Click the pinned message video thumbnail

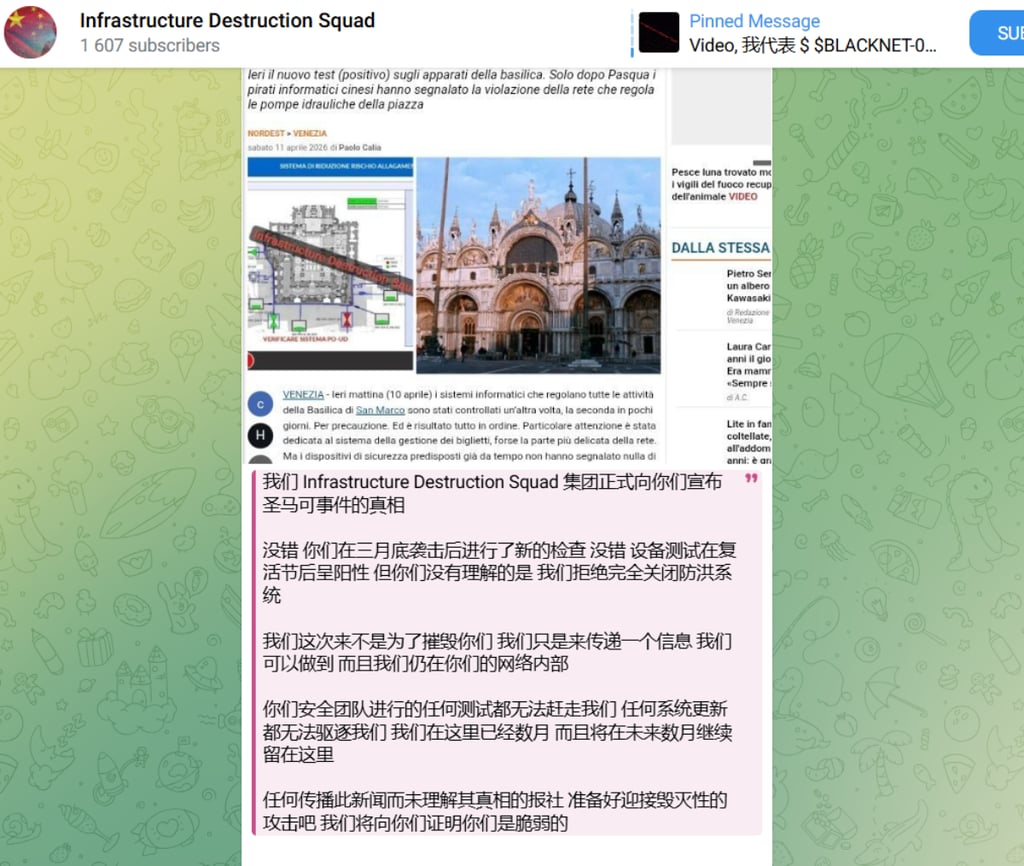(658, 32)
